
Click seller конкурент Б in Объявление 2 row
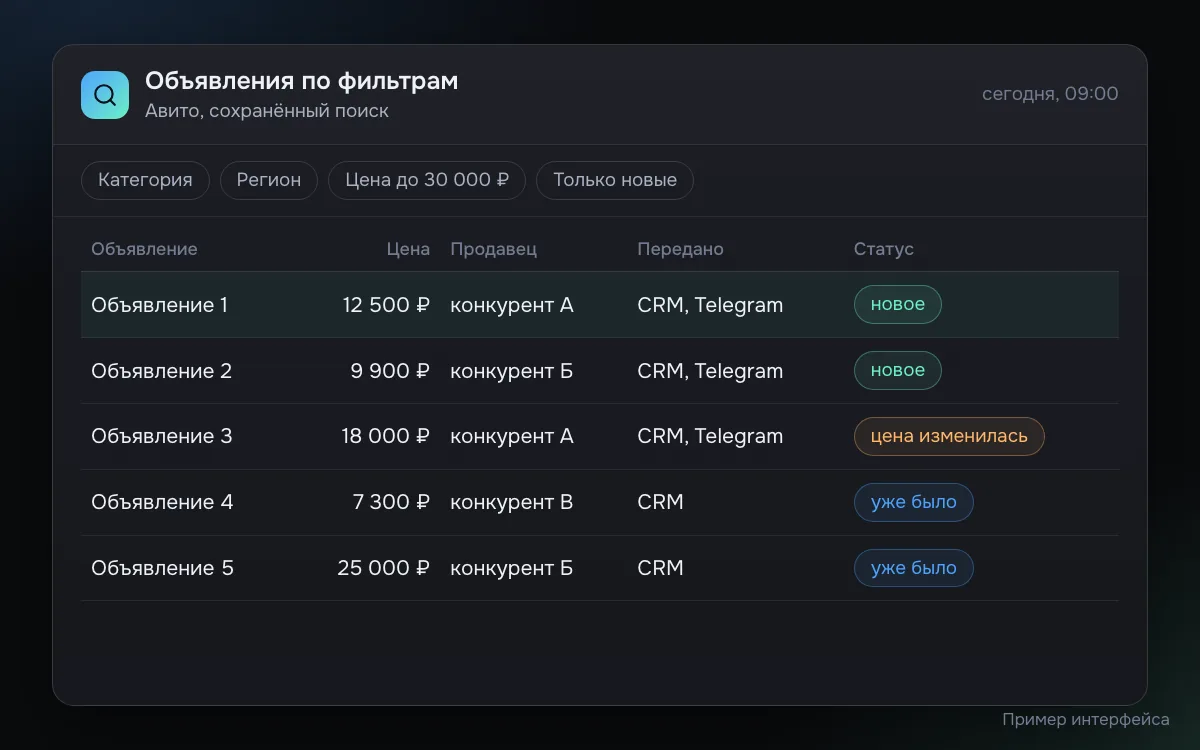pos(512,371)
